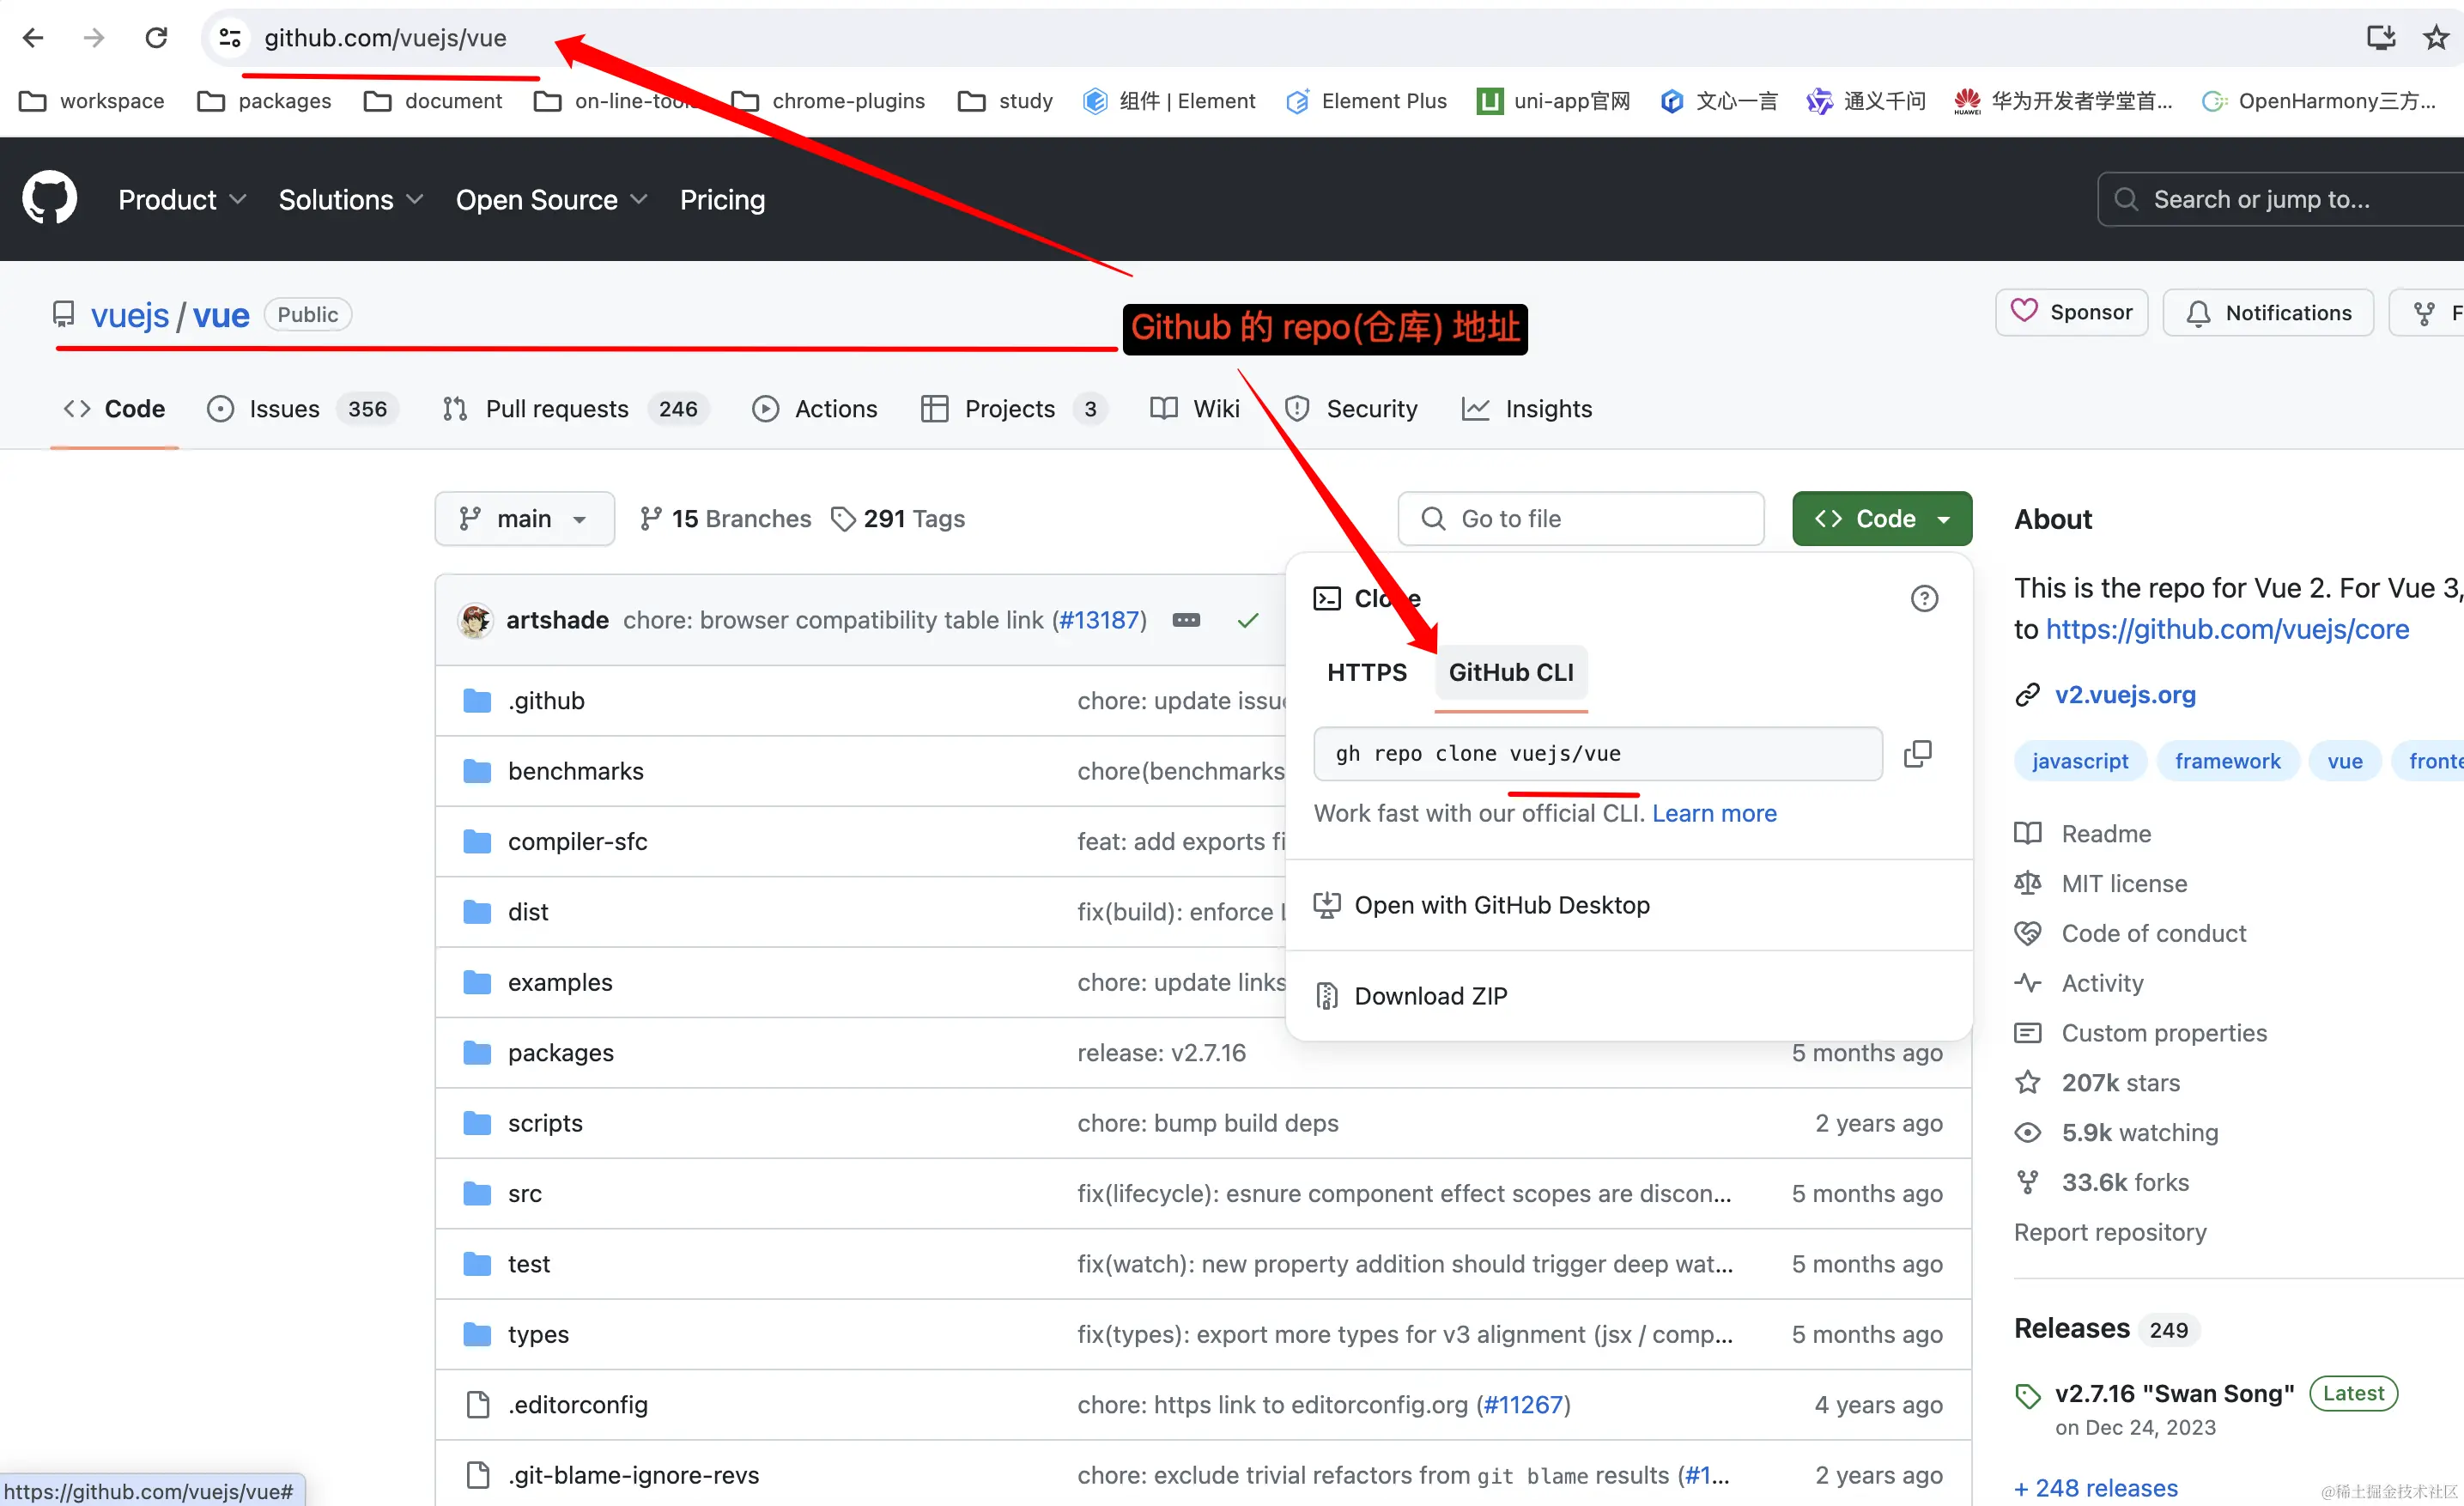Click the browser forward arrow
This screenshot has width=2464, height=1506.
pos(94,38)
